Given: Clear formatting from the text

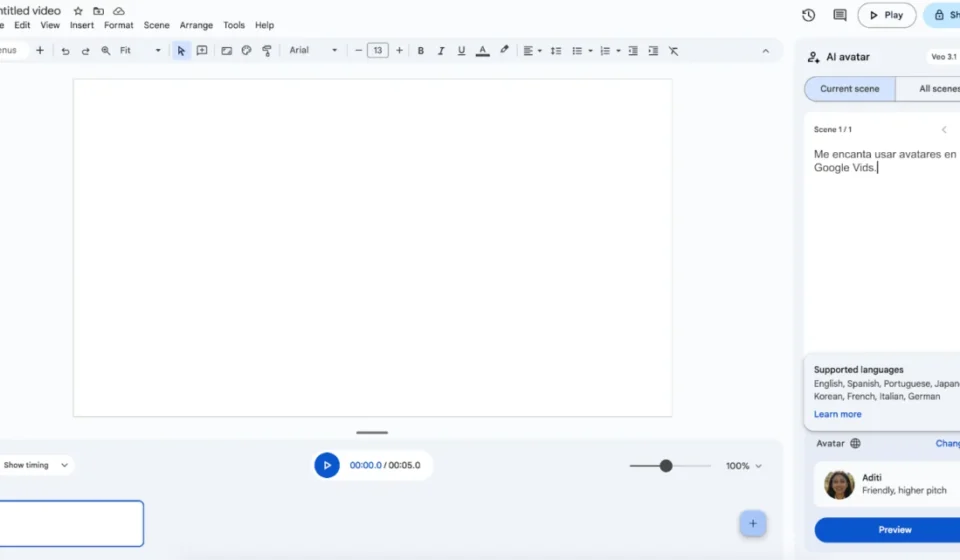Looking at the screenshot, I should (673, 51).
